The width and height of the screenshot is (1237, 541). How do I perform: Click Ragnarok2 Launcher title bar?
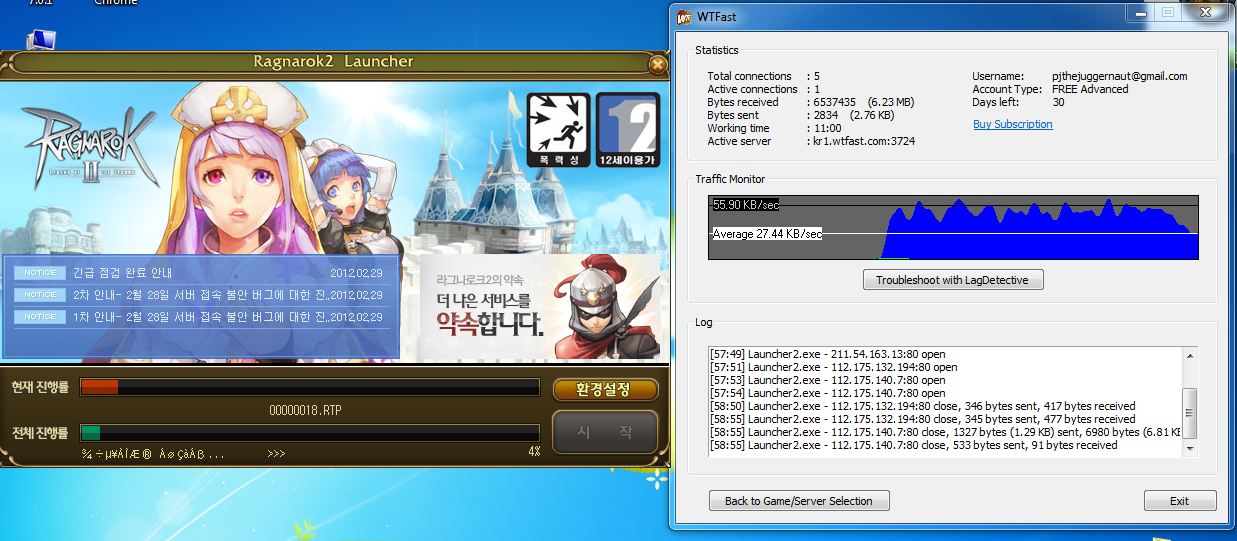(x=333, y=62)
